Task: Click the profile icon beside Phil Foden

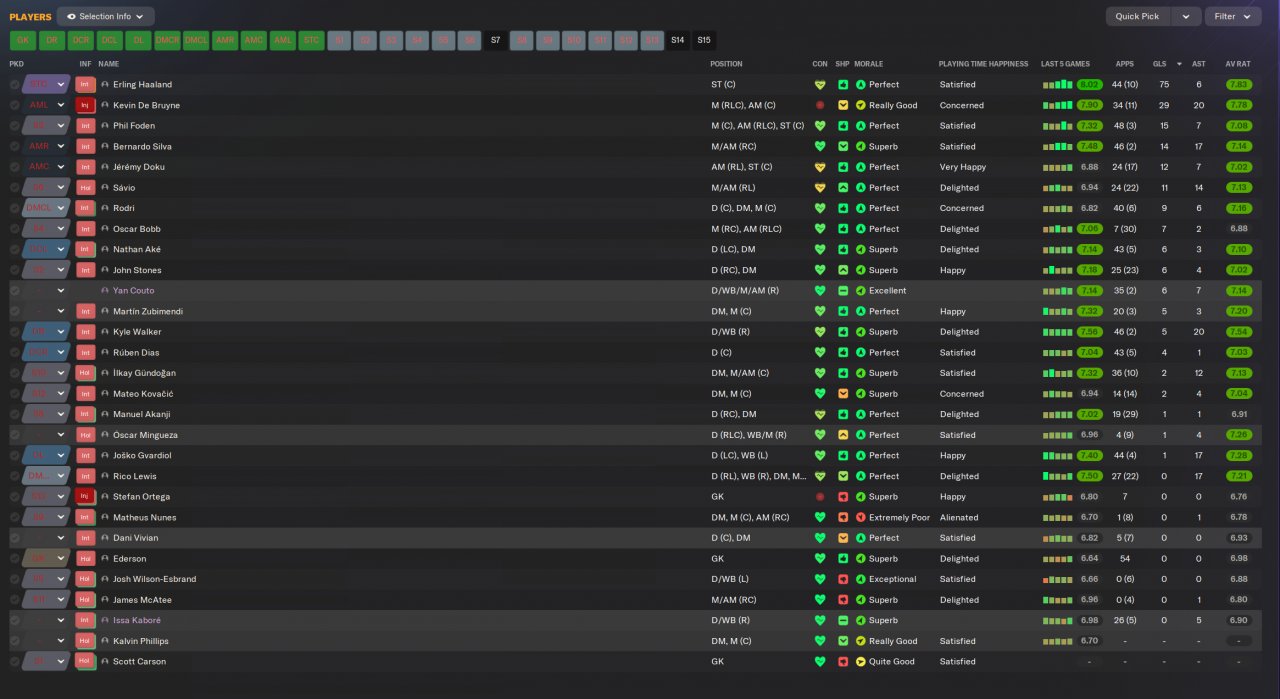Action: click(x=105, y=126)
